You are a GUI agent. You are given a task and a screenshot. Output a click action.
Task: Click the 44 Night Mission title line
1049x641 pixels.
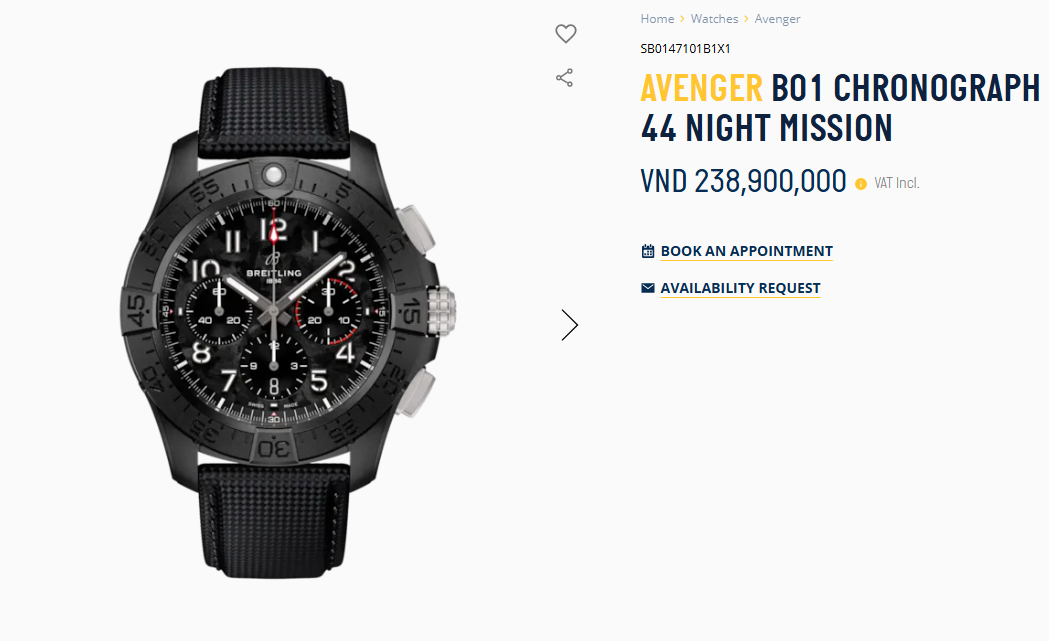[x=766, y=128]
